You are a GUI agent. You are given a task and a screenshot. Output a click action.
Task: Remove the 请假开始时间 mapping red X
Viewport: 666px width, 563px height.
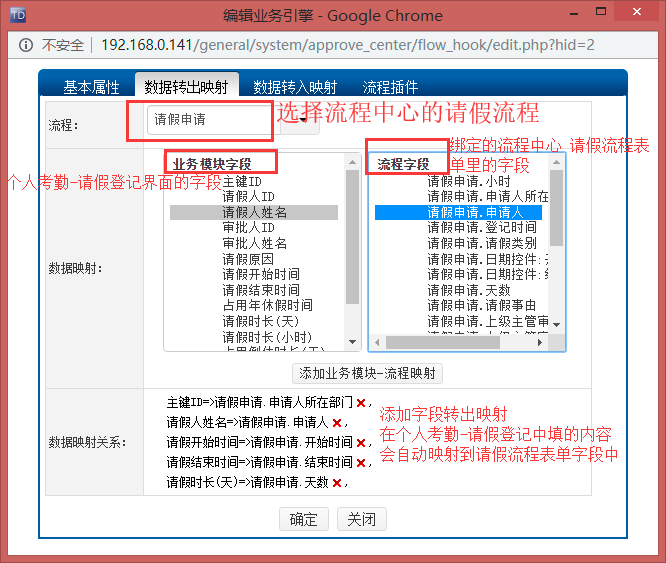coord(360,443)
